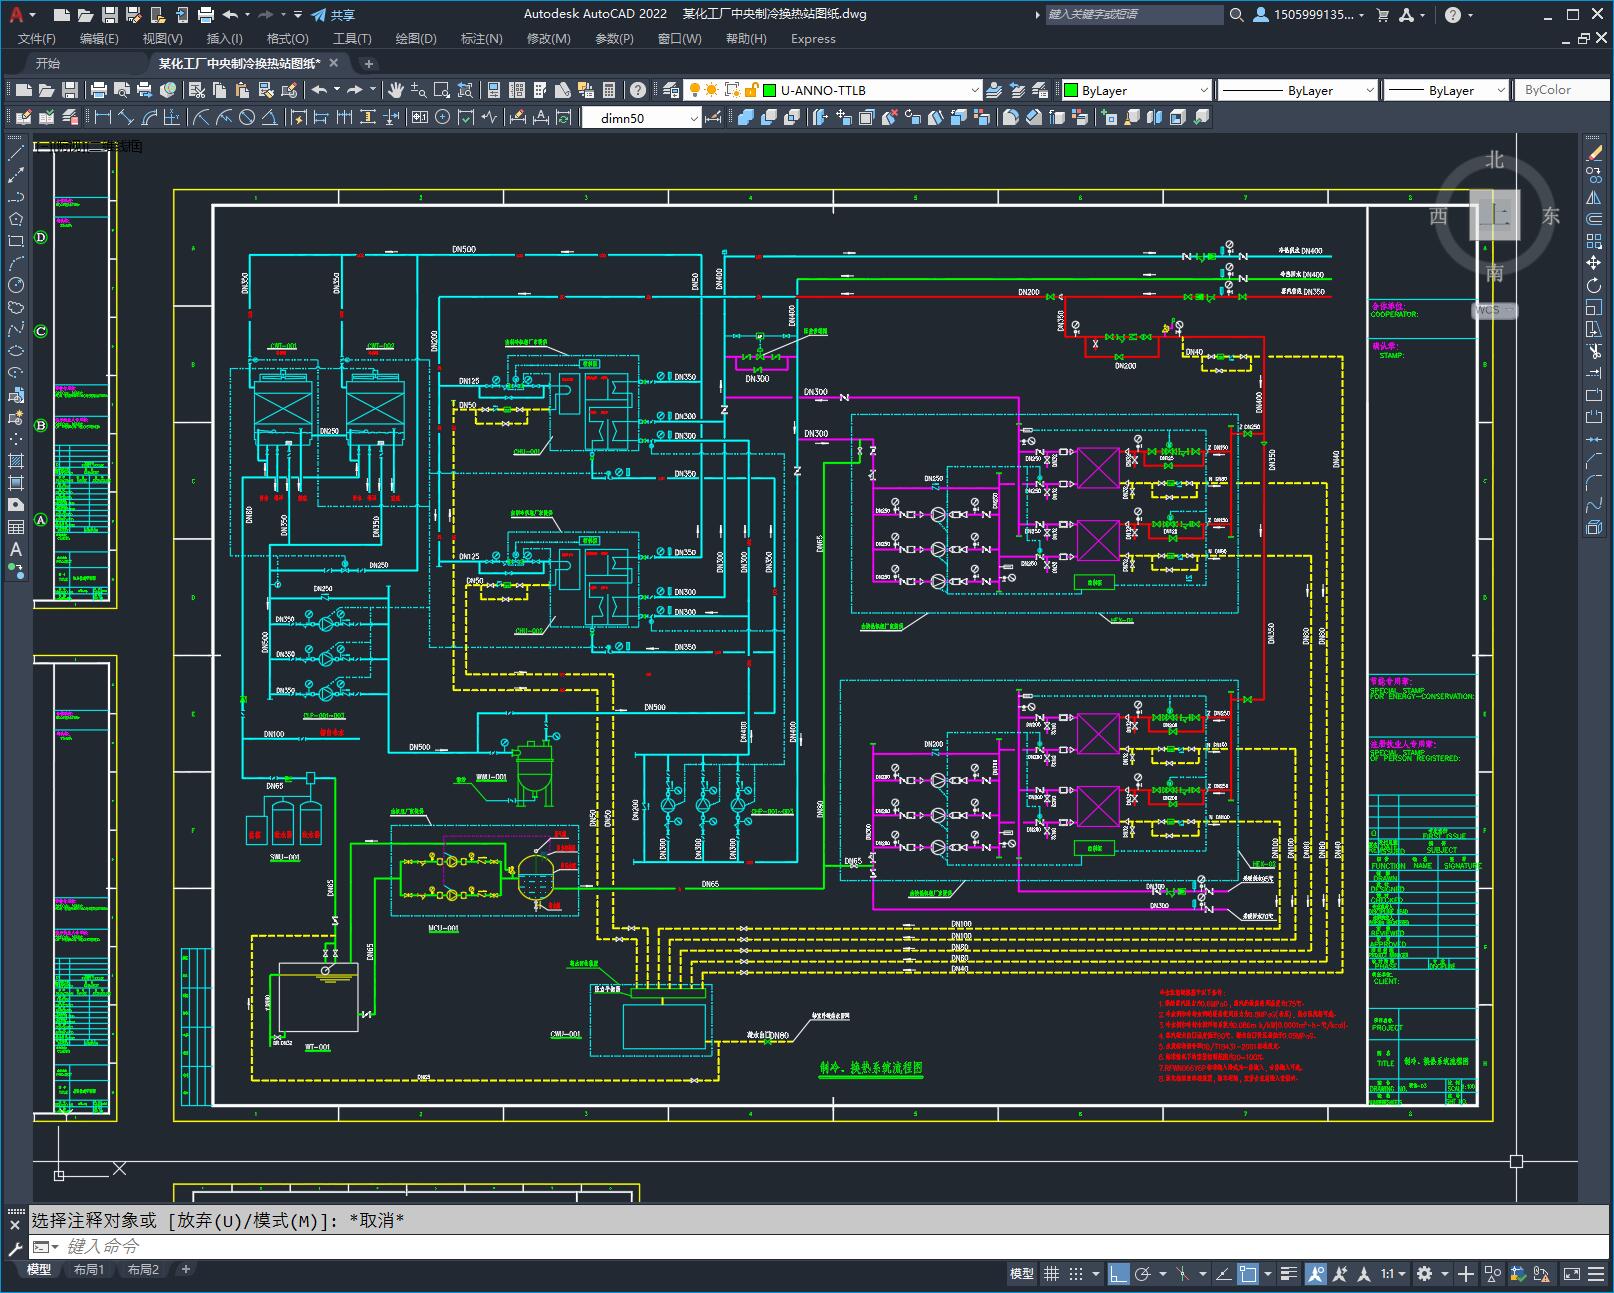Click the Match Properties icon
The height and width of the screenshot is (1293, 1614).
pyautogui.click(x=289, y=90)
